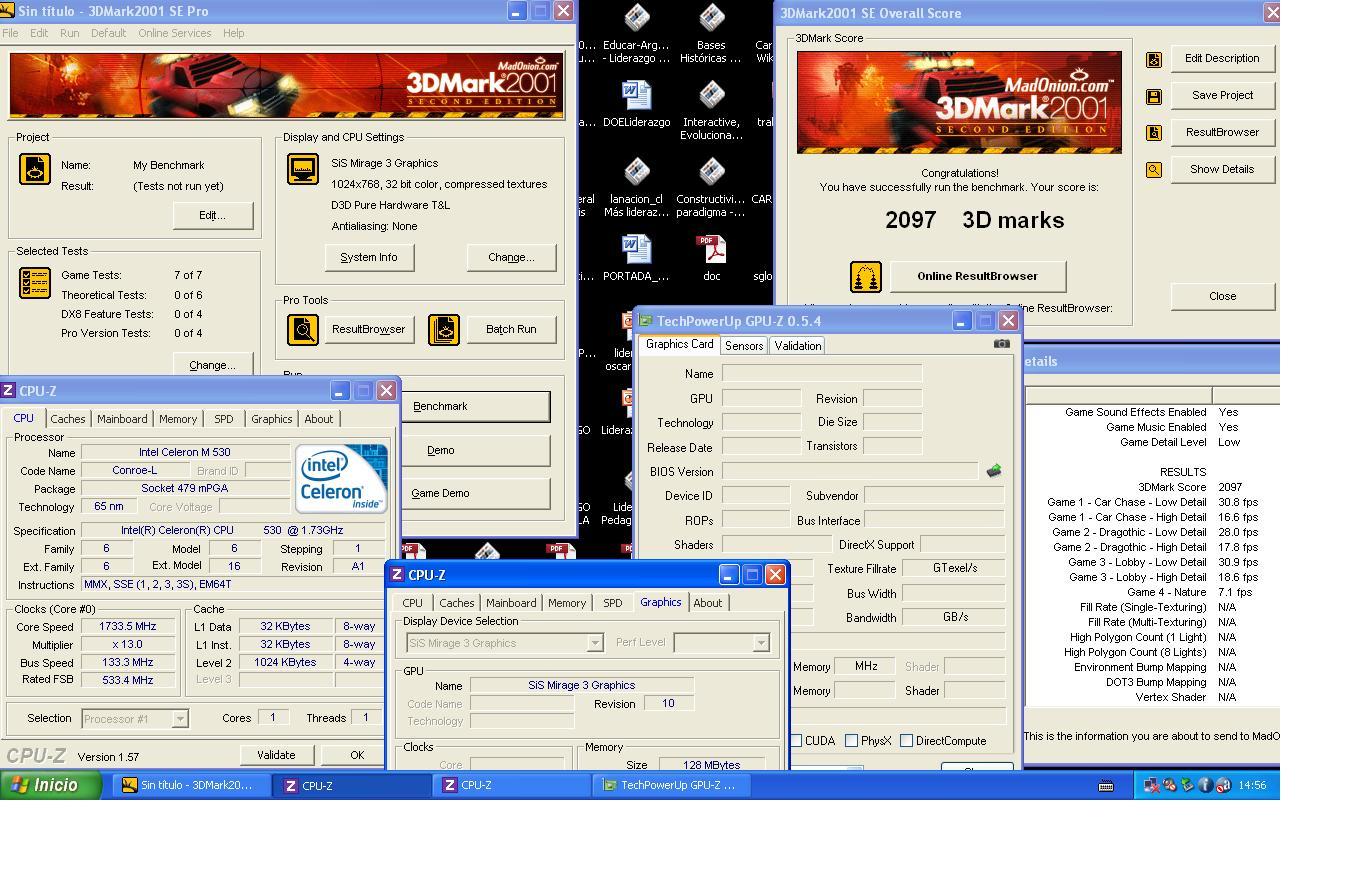1365x886 pixels.
Task: Click Memory Size value 128 MBytes
Action: [x=711, y=765]
